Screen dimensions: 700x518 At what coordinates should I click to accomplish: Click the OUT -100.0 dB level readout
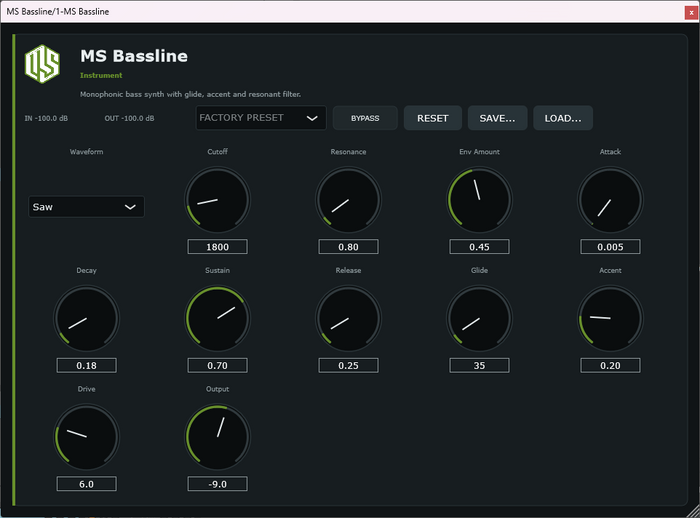pyautogui.click(x=129, y=118)
